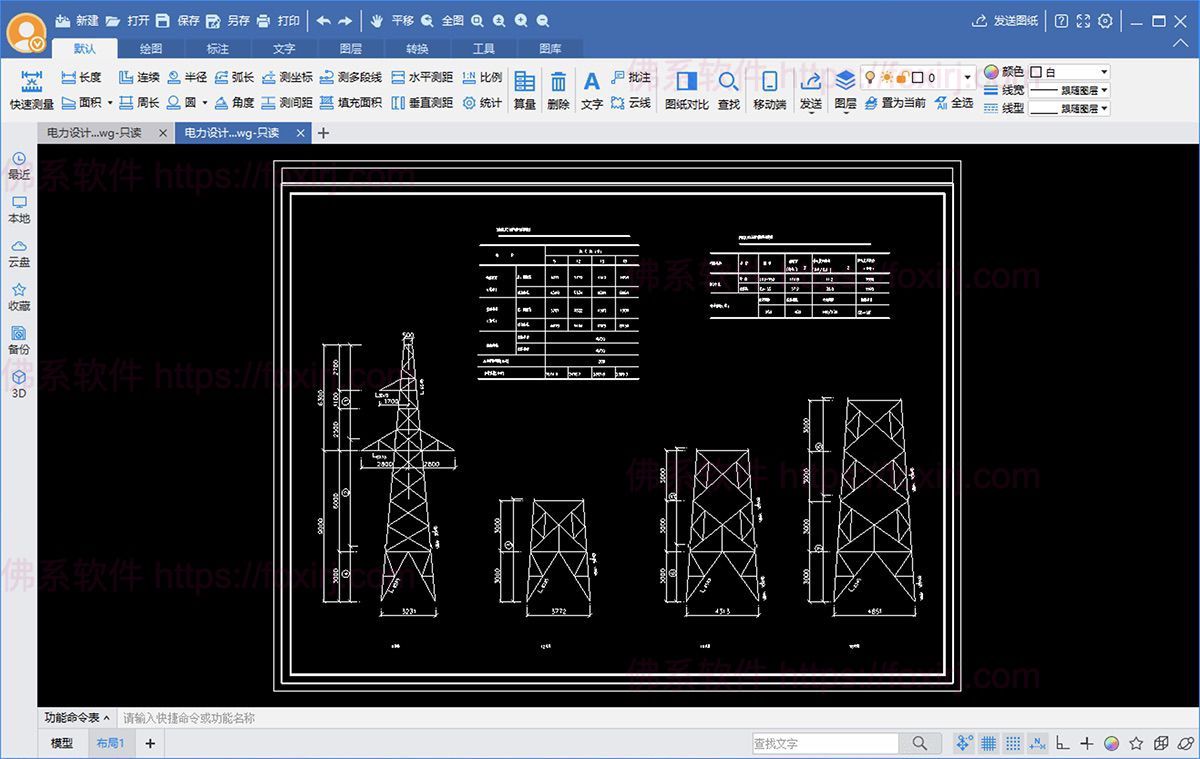This screenshot has height=759, width=1200.
Task: Expand the layer selector dropdown showing 0
Action: pyautogui.click(x=967, y=77)
